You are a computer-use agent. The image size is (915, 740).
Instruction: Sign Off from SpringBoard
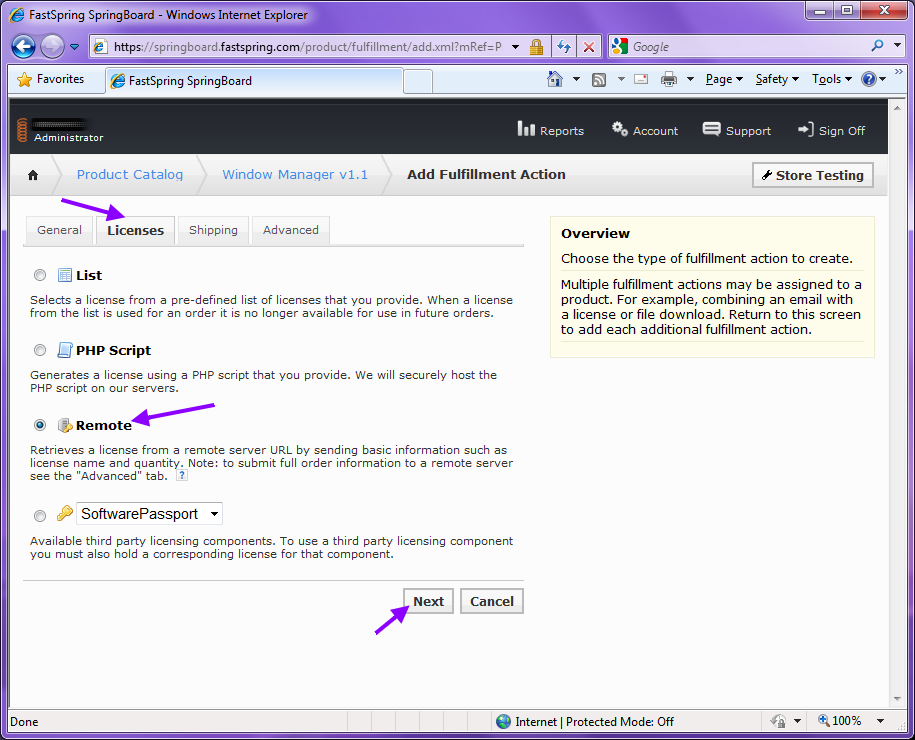832,130
